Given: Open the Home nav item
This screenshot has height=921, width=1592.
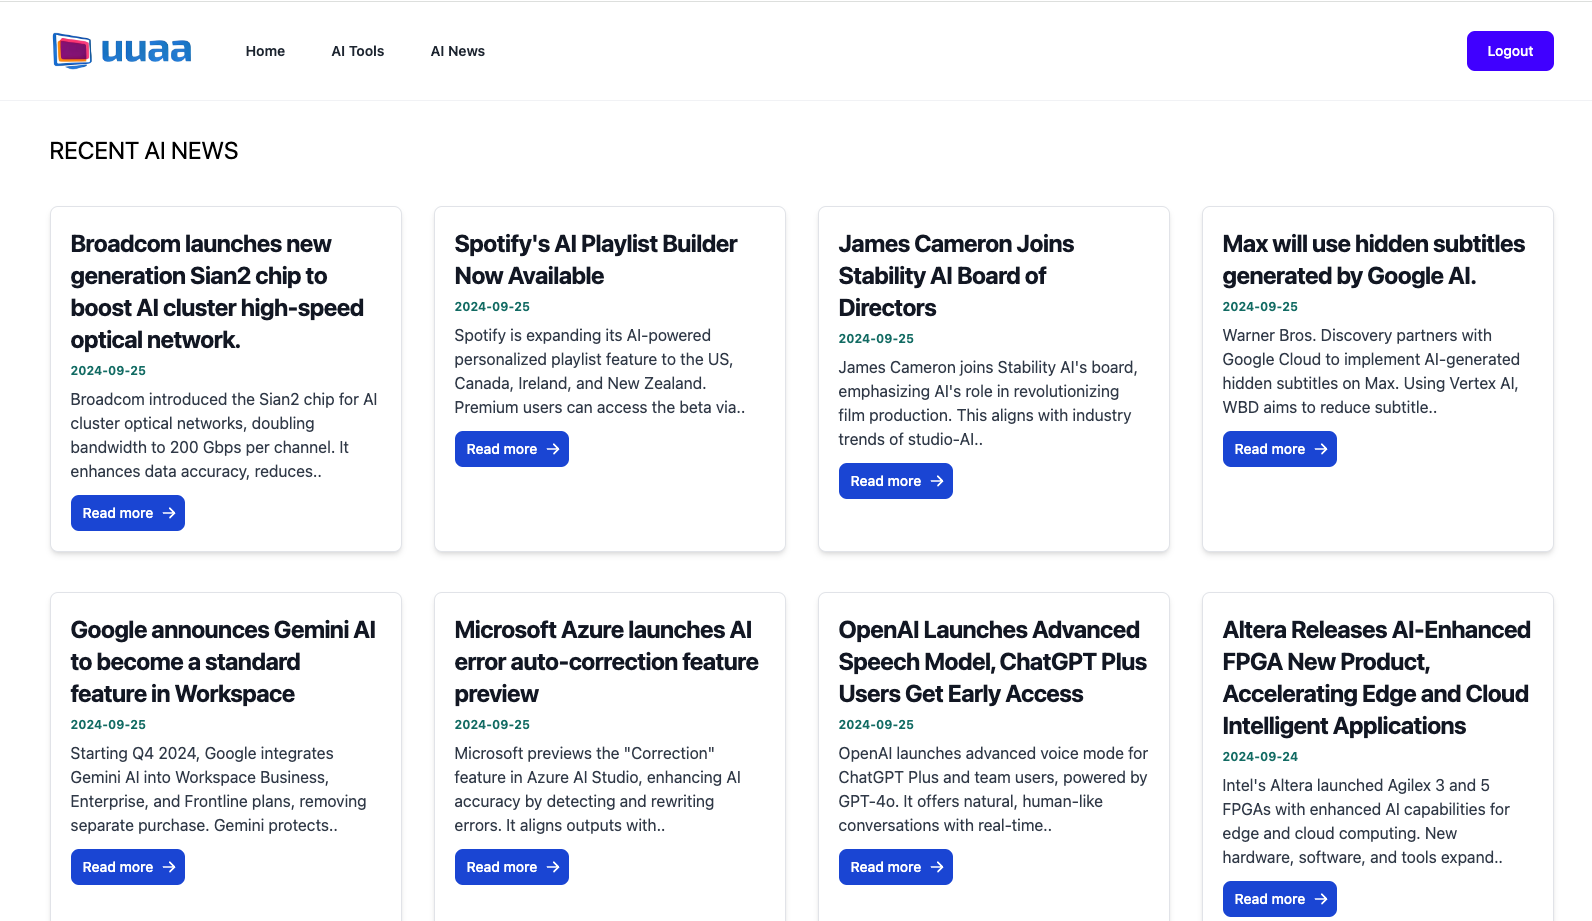Looking at the screenshot, I should click(265, 51).
